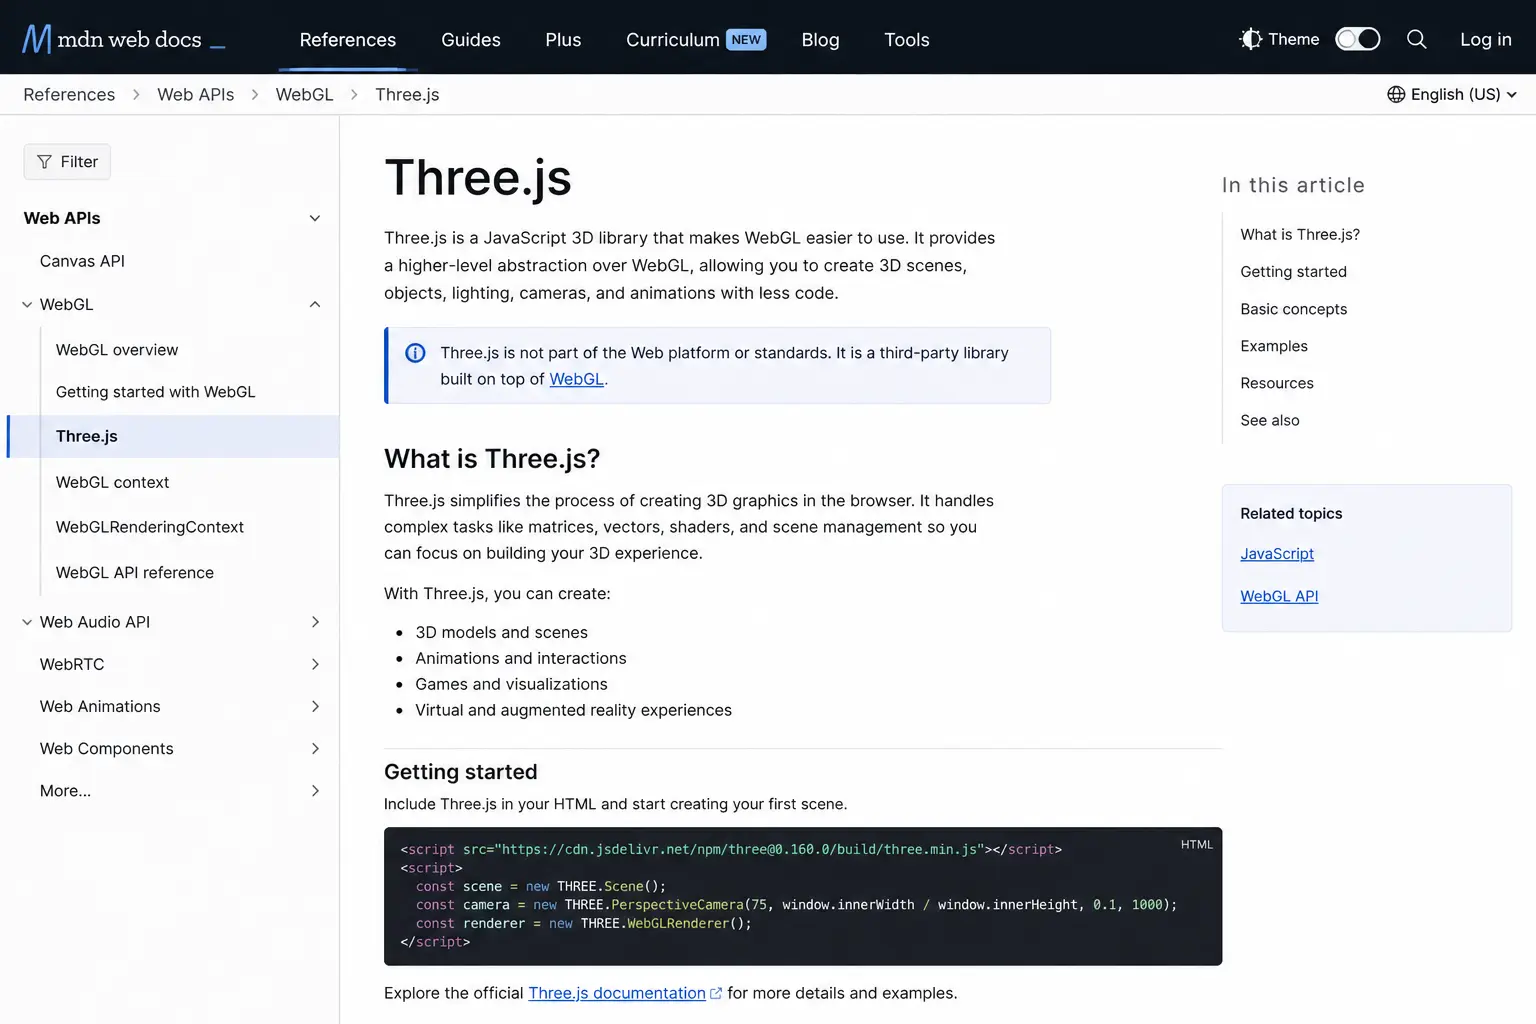The image size is (1536, 1024).
Task: Click the HTML label on code block
Action: coord(1196,845)
